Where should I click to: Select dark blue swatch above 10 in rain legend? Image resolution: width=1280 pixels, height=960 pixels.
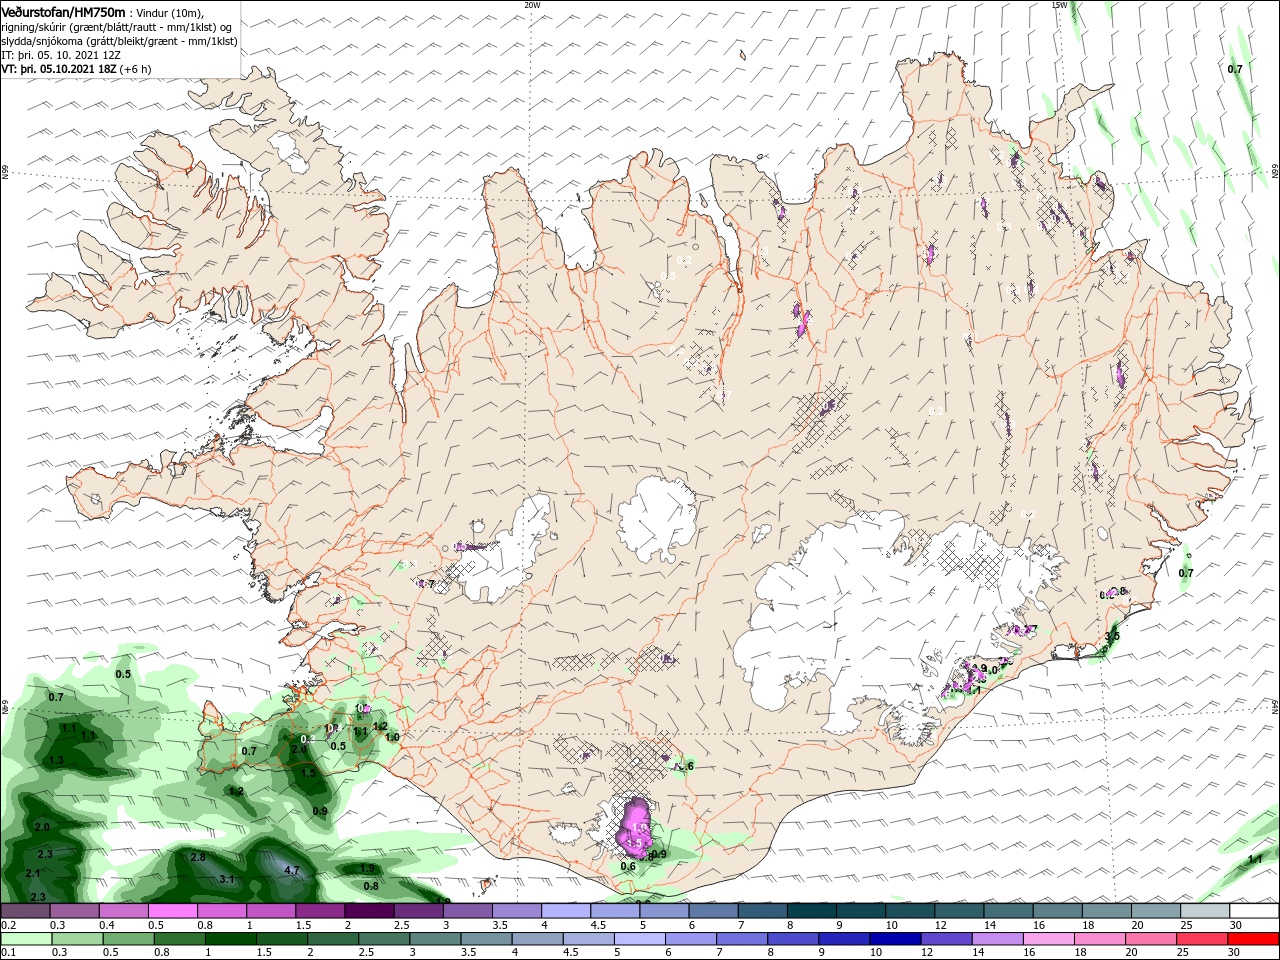pyautogui.click(x=893, y=939)
